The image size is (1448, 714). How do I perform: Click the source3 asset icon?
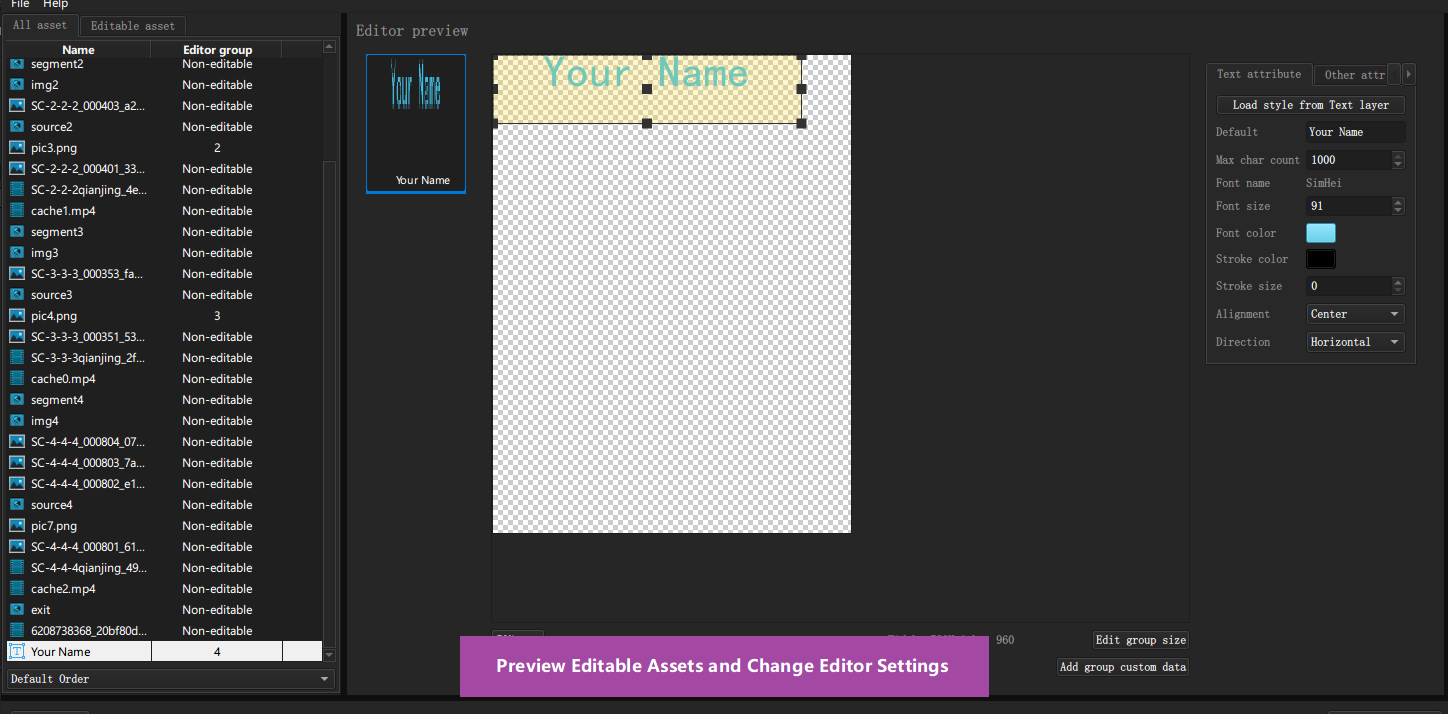point(16,294)
